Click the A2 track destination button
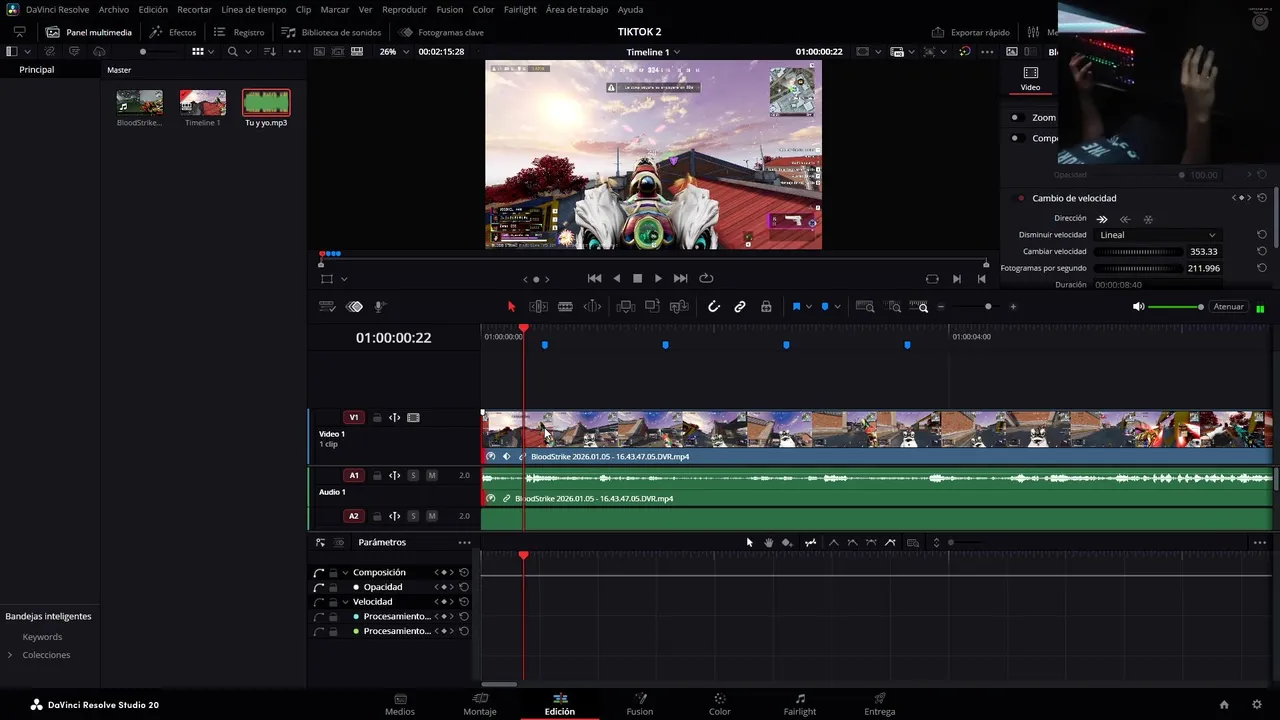Viewport: 1280px width, 720px height. pos(353,516)
